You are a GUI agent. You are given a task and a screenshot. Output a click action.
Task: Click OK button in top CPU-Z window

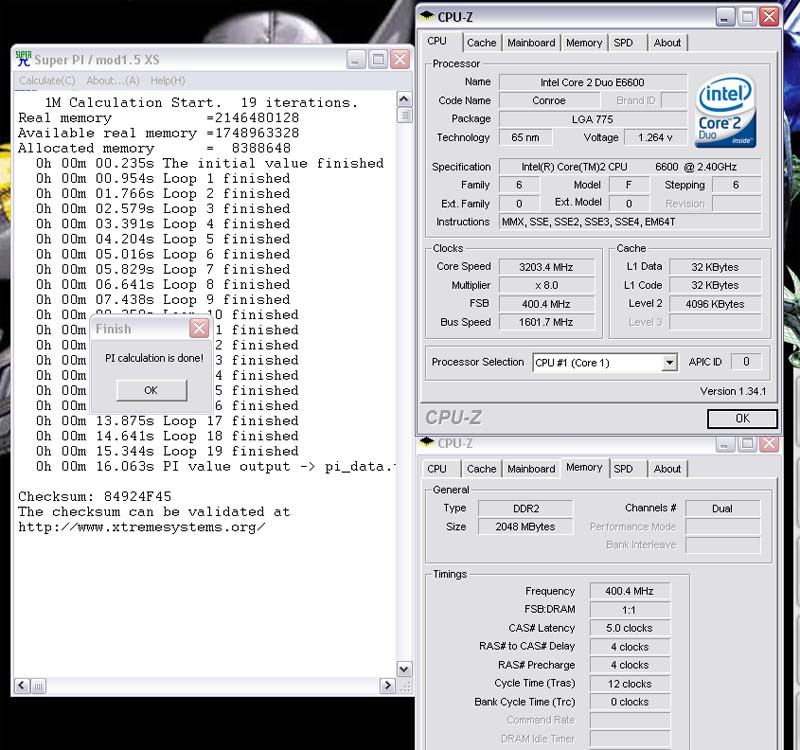tap(742, 419)
